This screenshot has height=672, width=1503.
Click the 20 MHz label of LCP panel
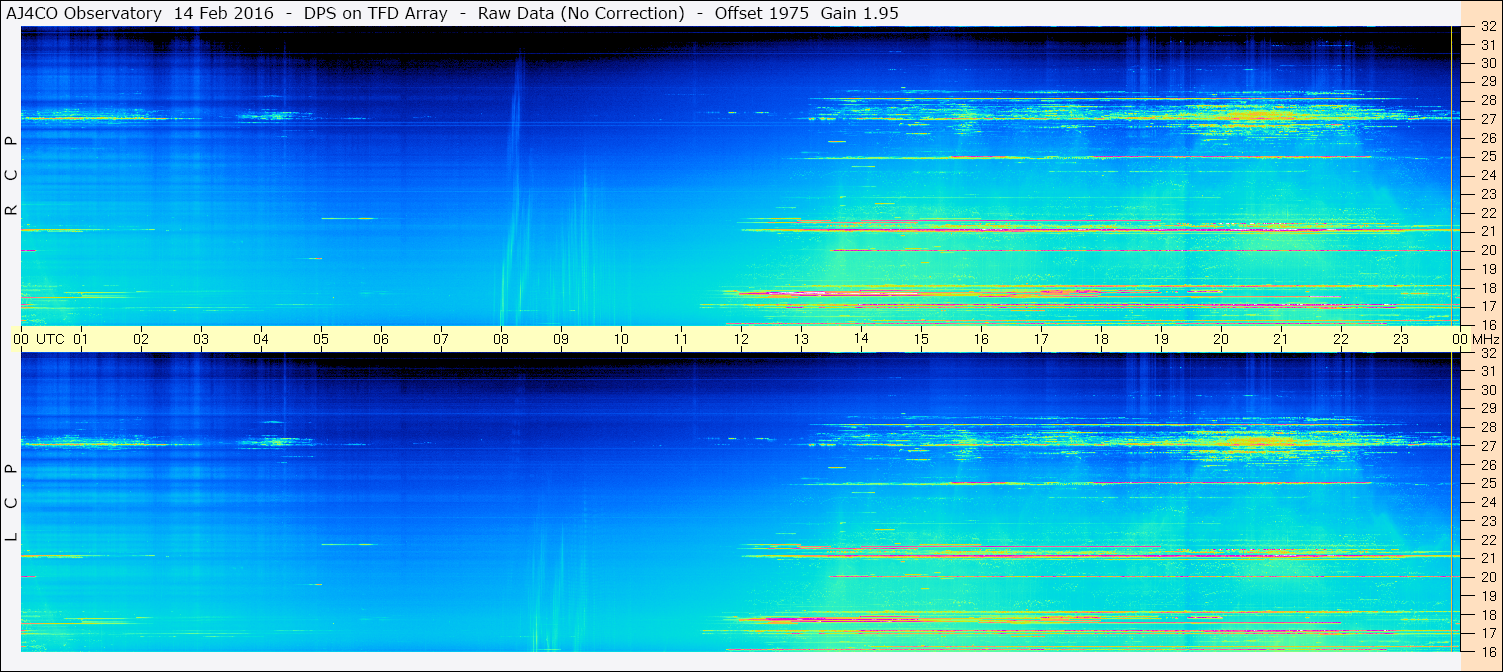(x=1487, y=577)
